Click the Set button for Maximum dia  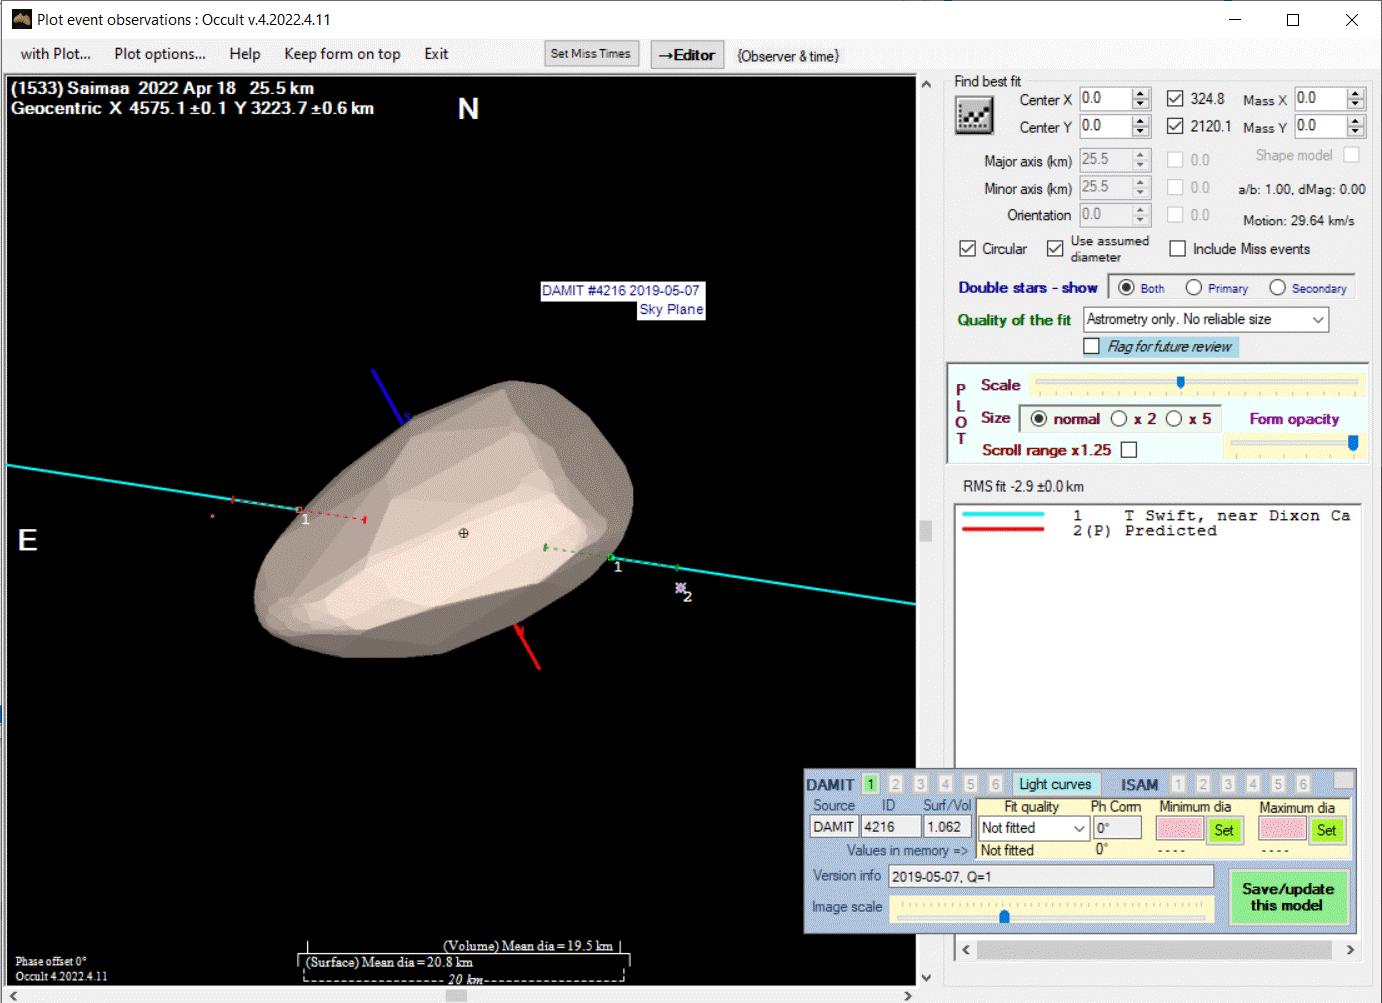(x=1326, y=830)
